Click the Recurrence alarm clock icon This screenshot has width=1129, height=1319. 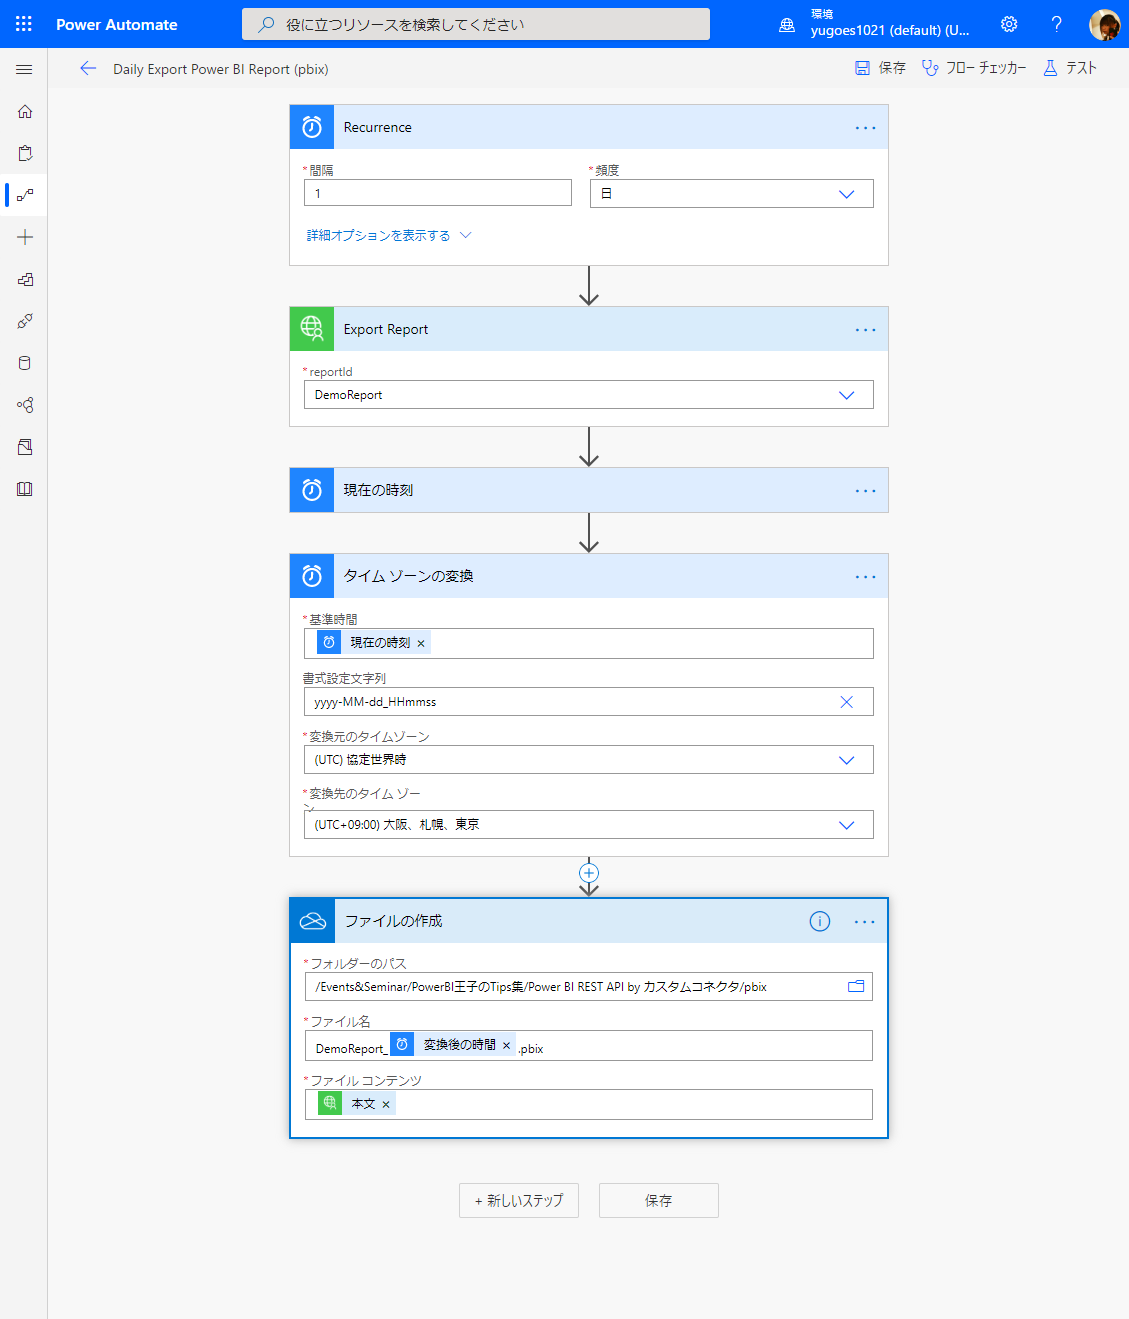tap(312, 127)
